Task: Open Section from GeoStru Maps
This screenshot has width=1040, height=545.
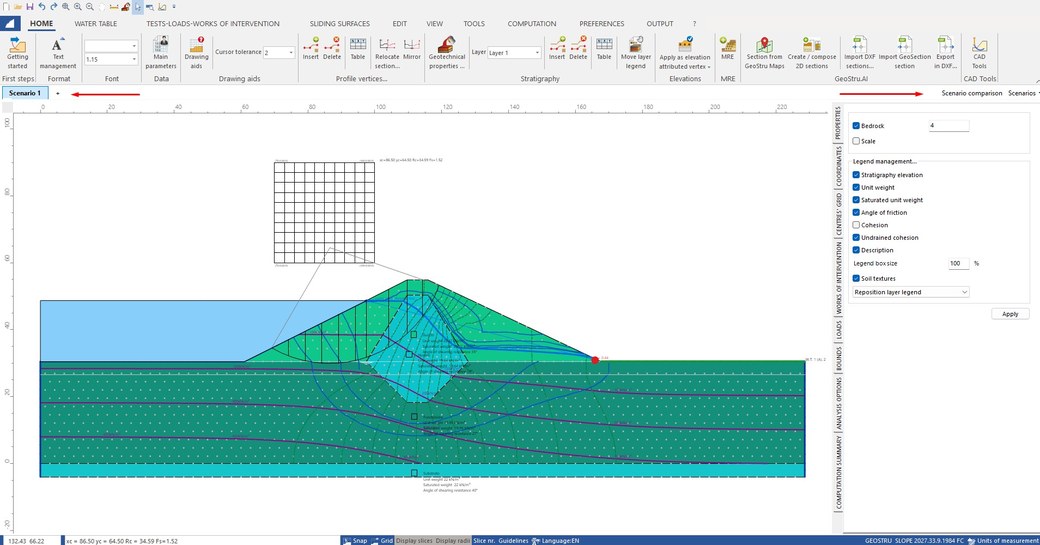Action: point(764,53)
